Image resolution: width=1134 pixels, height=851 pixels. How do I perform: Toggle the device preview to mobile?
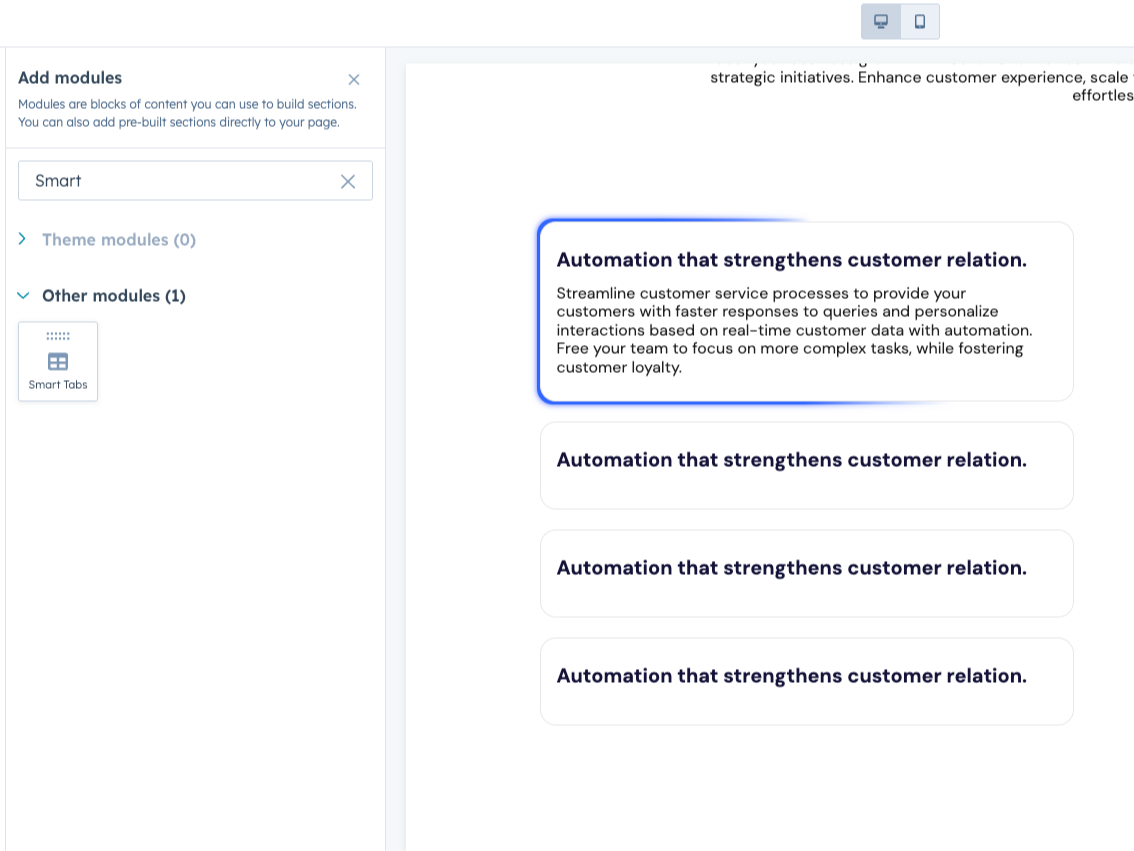pos(919,20)
